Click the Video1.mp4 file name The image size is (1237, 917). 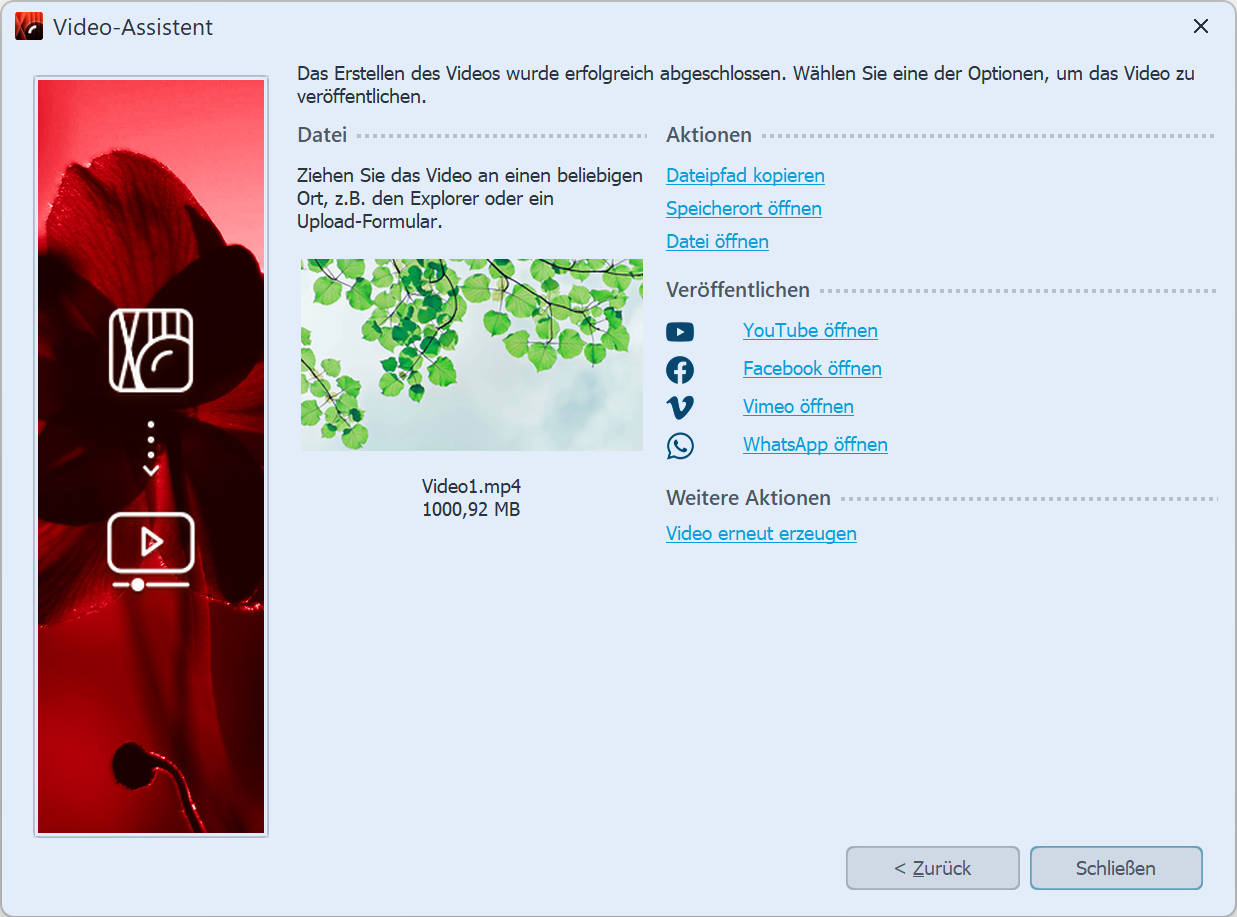tap(472, 487)
